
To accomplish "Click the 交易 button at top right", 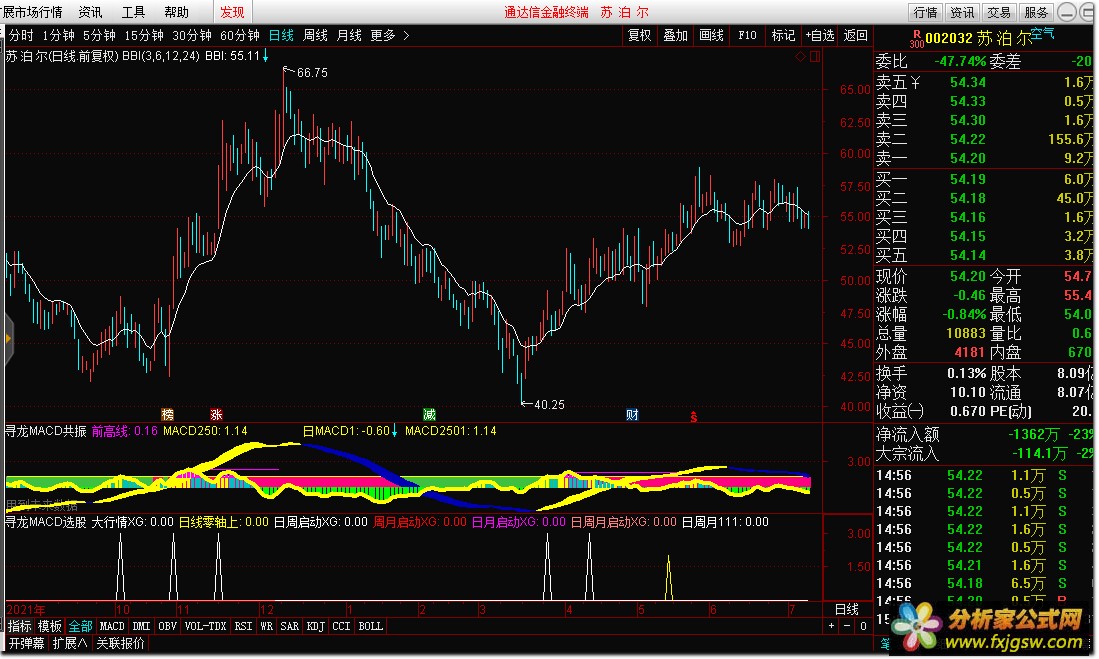I will pos(999,12).
